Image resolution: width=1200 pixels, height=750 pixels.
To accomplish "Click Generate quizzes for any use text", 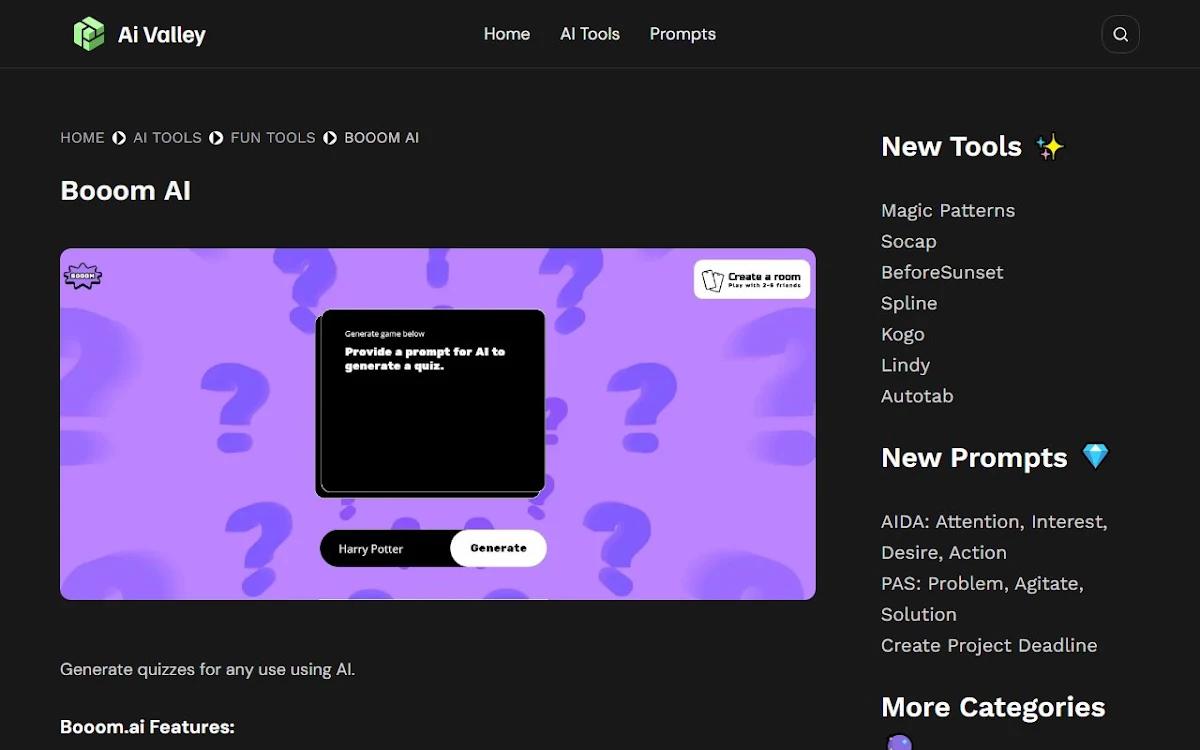I will click(207, 669).
